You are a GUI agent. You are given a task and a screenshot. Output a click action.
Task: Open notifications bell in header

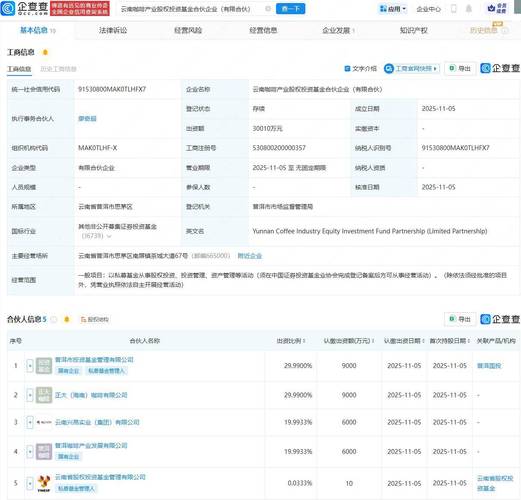469,9
